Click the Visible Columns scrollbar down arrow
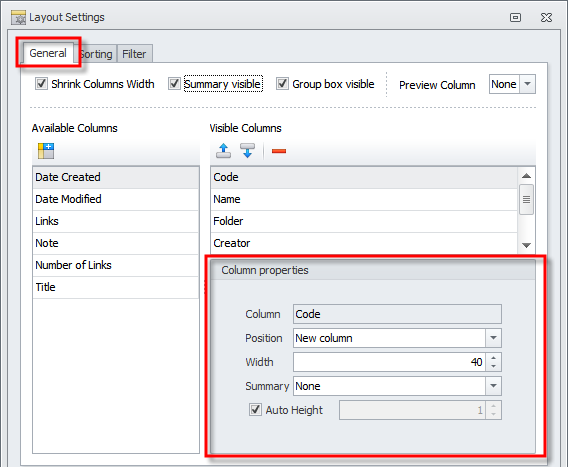 click(x=526, y=245)
